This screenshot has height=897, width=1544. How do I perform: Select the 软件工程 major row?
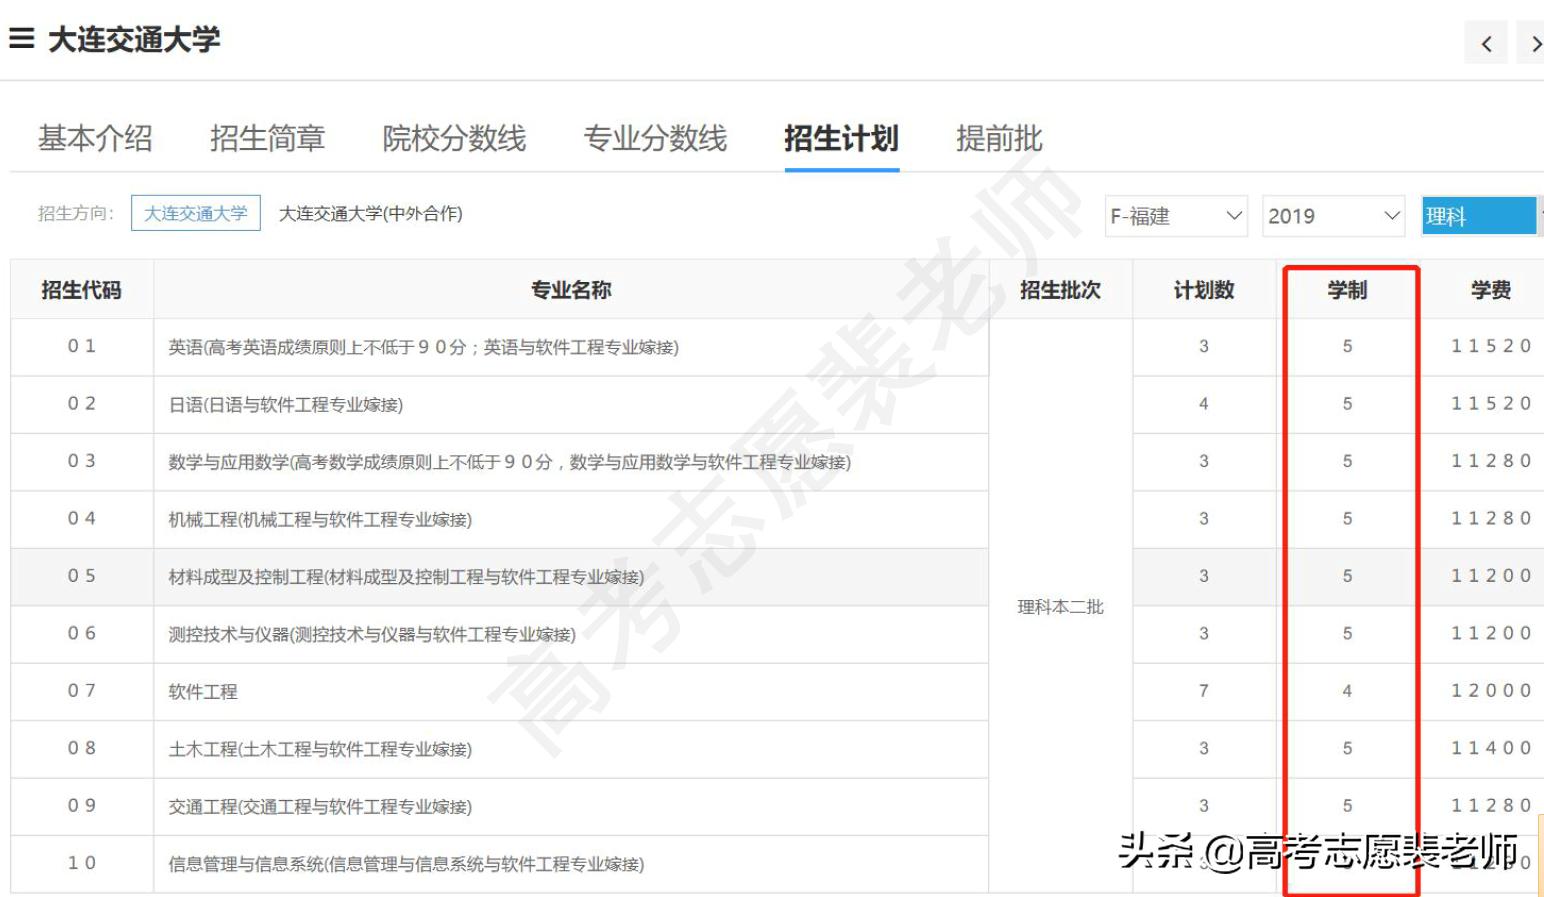(202, 691)
